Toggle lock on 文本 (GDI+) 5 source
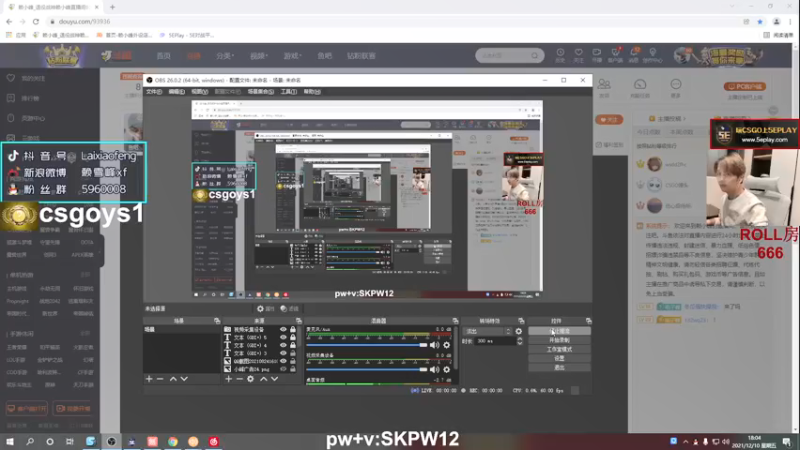The image size is (800, 450). 293,337
